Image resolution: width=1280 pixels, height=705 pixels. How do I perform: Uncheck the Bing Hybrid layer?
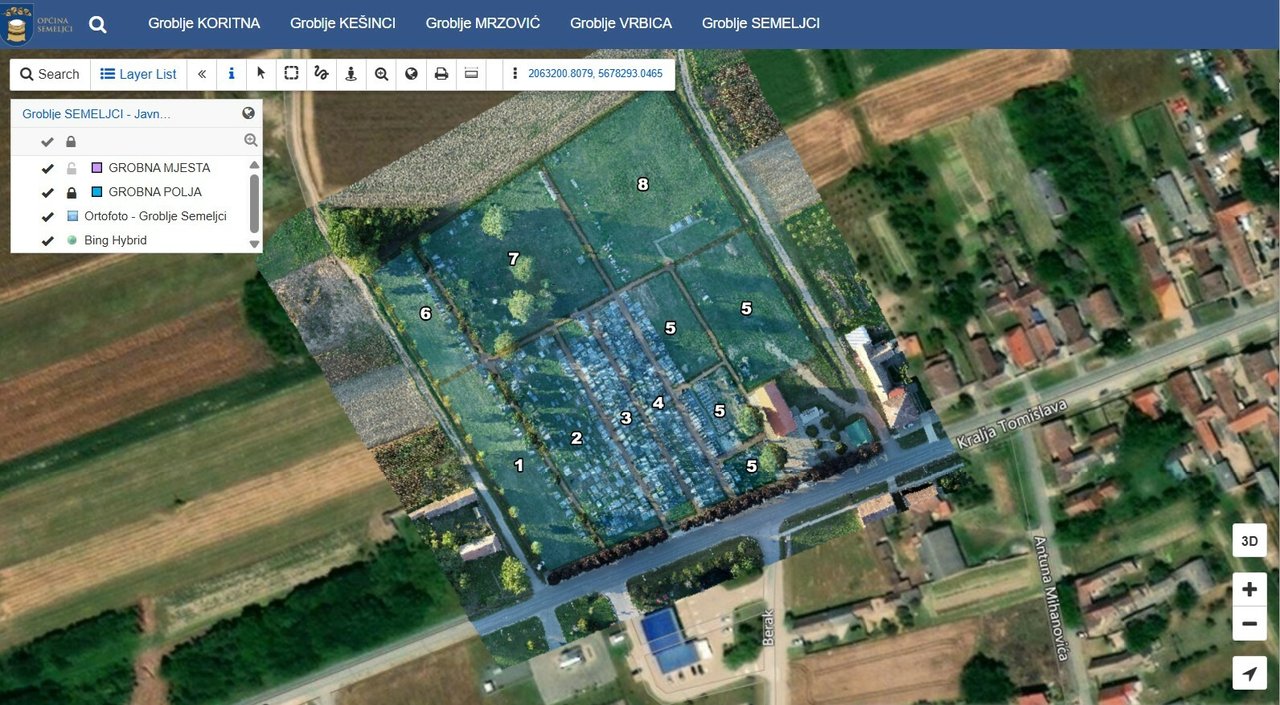point(47,241)
